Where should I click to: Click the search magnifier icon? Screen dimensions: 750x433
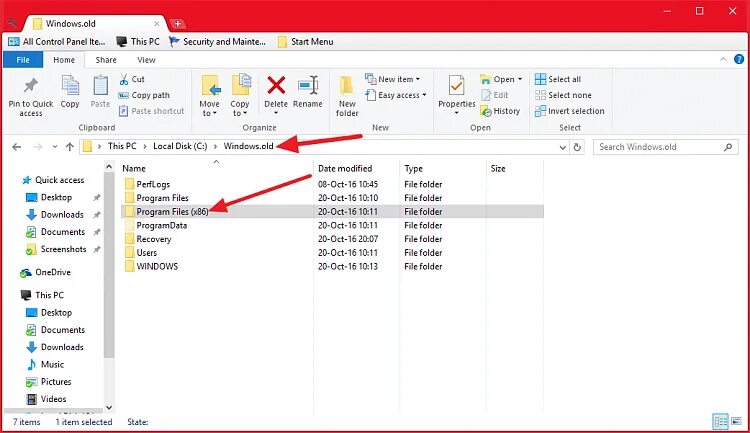(x=728, y=147)
